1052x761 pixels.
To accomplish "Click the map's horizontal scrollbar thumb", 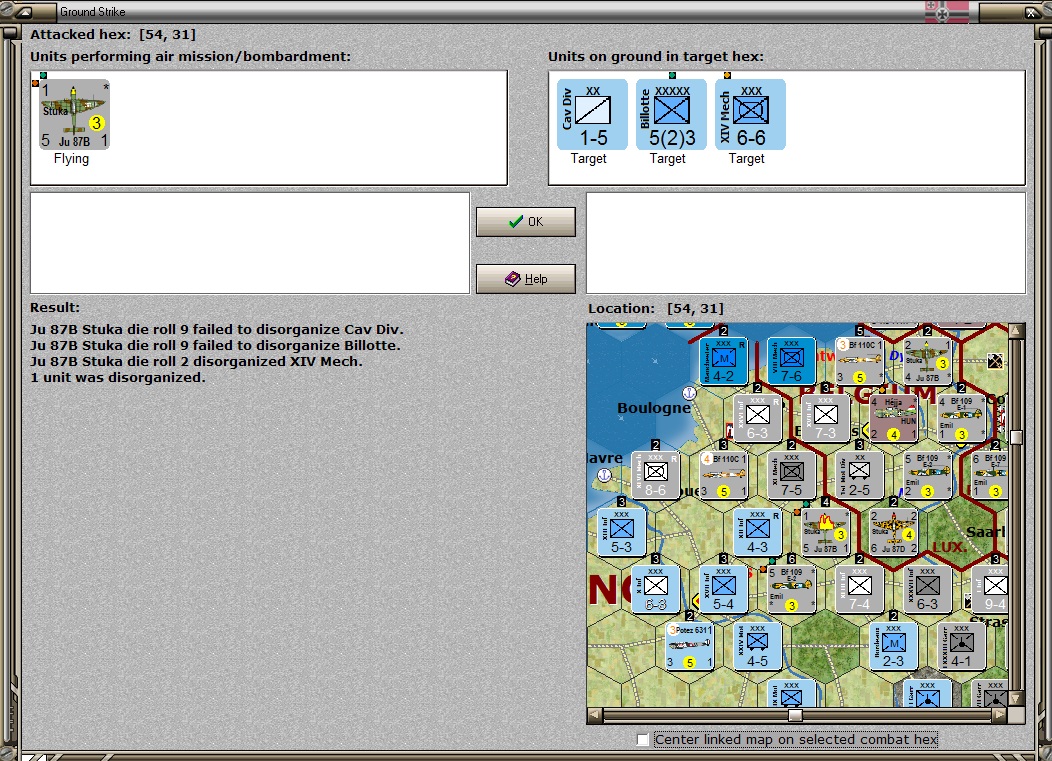I will (795, 715).
